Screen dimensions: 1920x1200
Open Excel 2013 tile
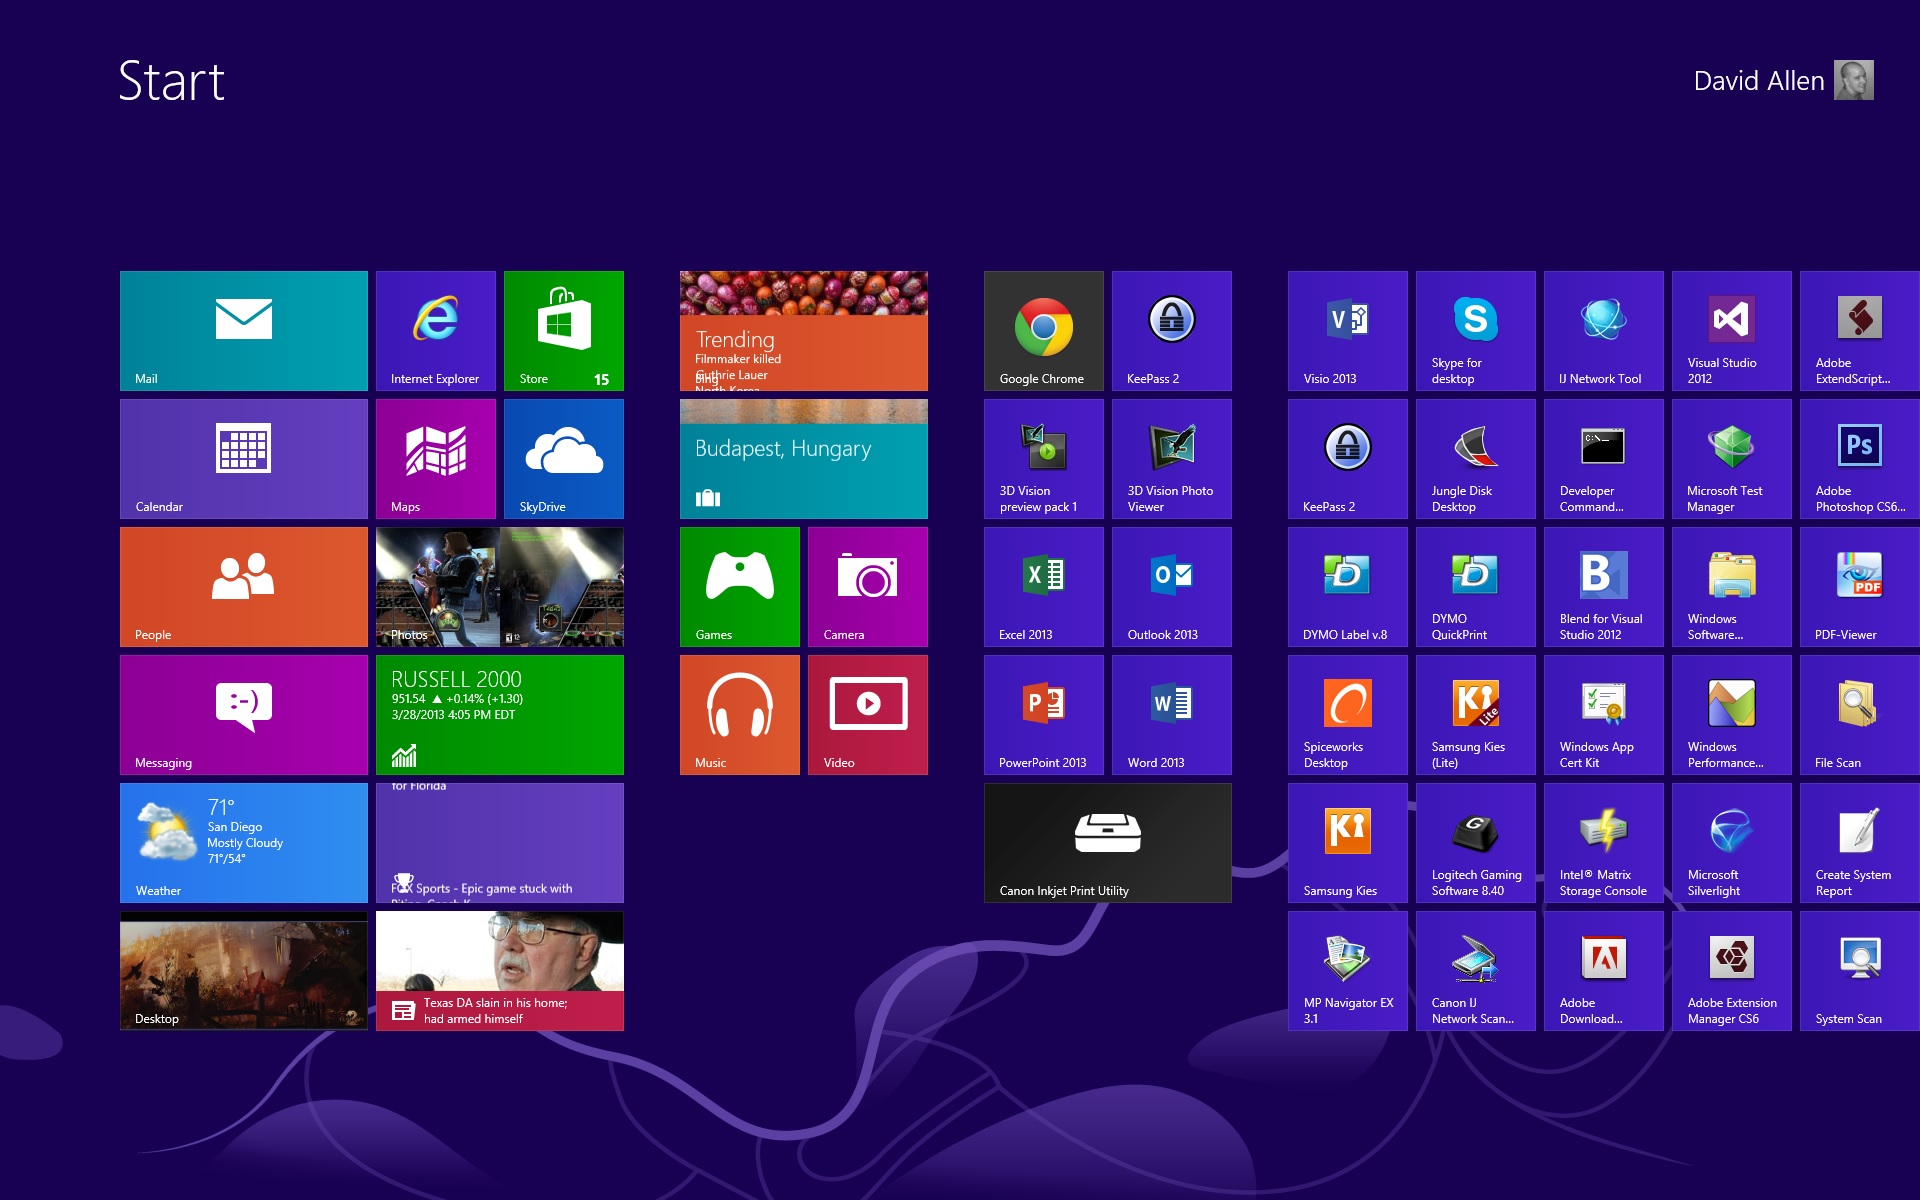1043,586
